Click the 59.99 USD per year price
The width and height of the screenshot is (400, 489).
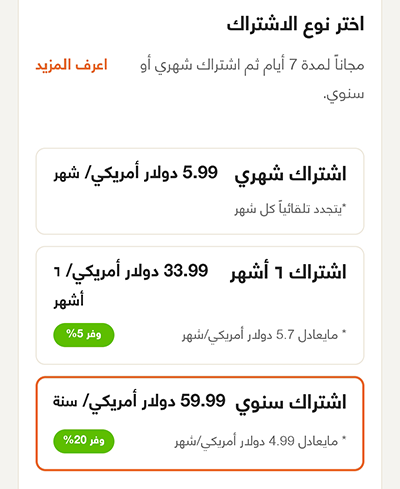[139, 401]
